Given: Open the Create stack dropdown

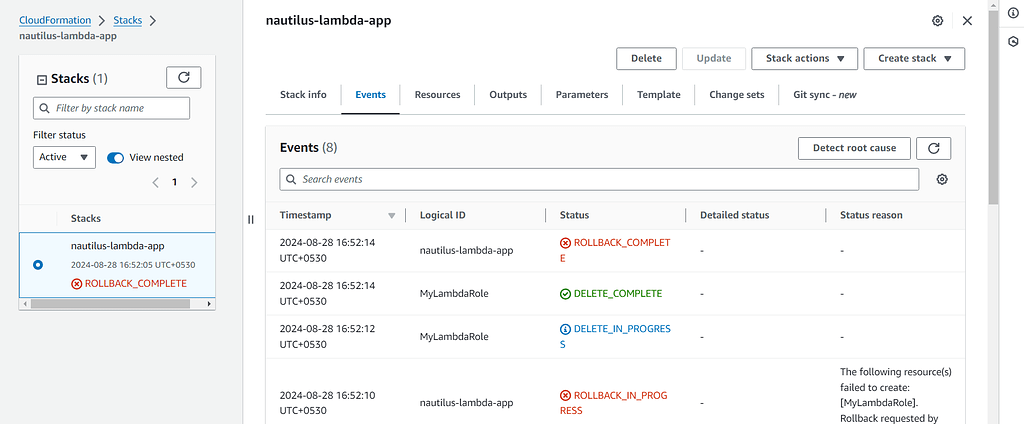Looking at the screenshot, I should coord(914,58).
